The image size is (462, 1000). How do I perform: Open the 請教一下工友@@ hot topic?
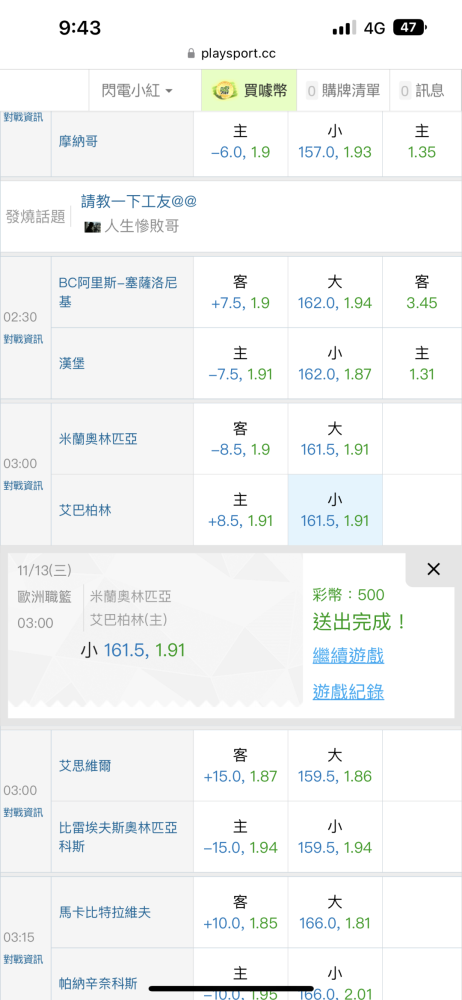tap(138, 201)
